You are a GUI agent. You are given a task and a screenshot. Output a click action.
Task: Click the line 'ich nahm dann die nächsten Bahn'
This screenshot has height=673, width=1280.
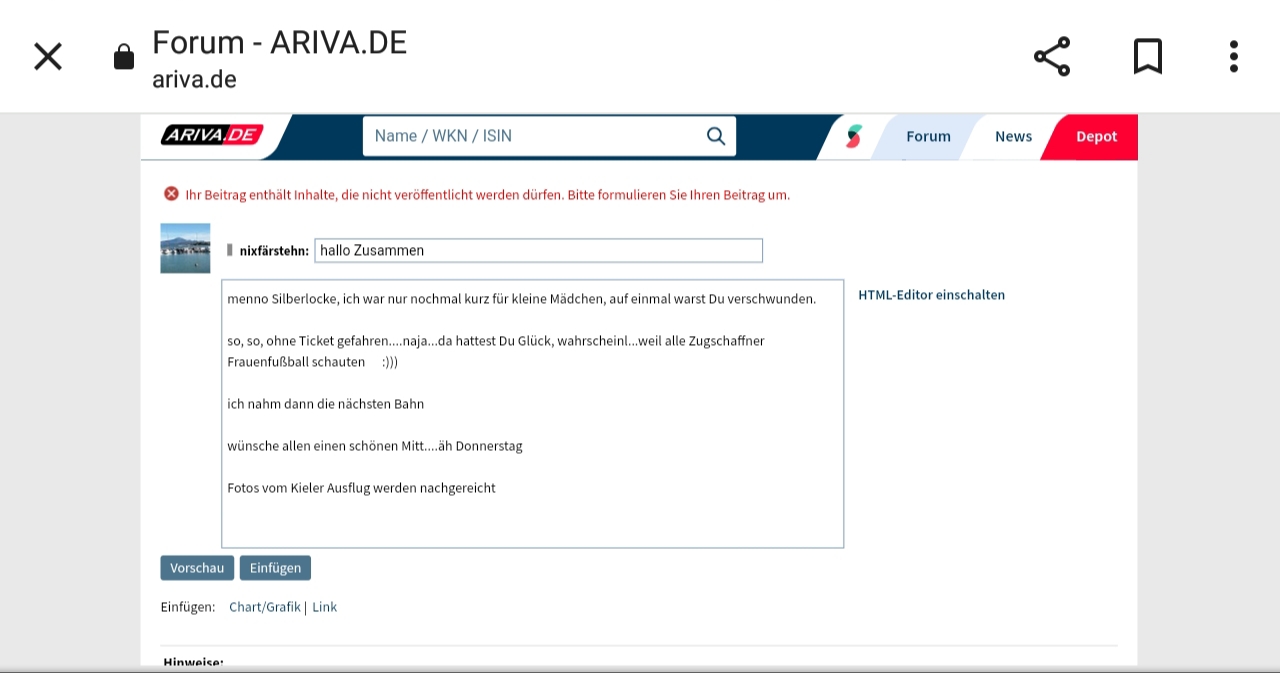[x=326, y=404]
